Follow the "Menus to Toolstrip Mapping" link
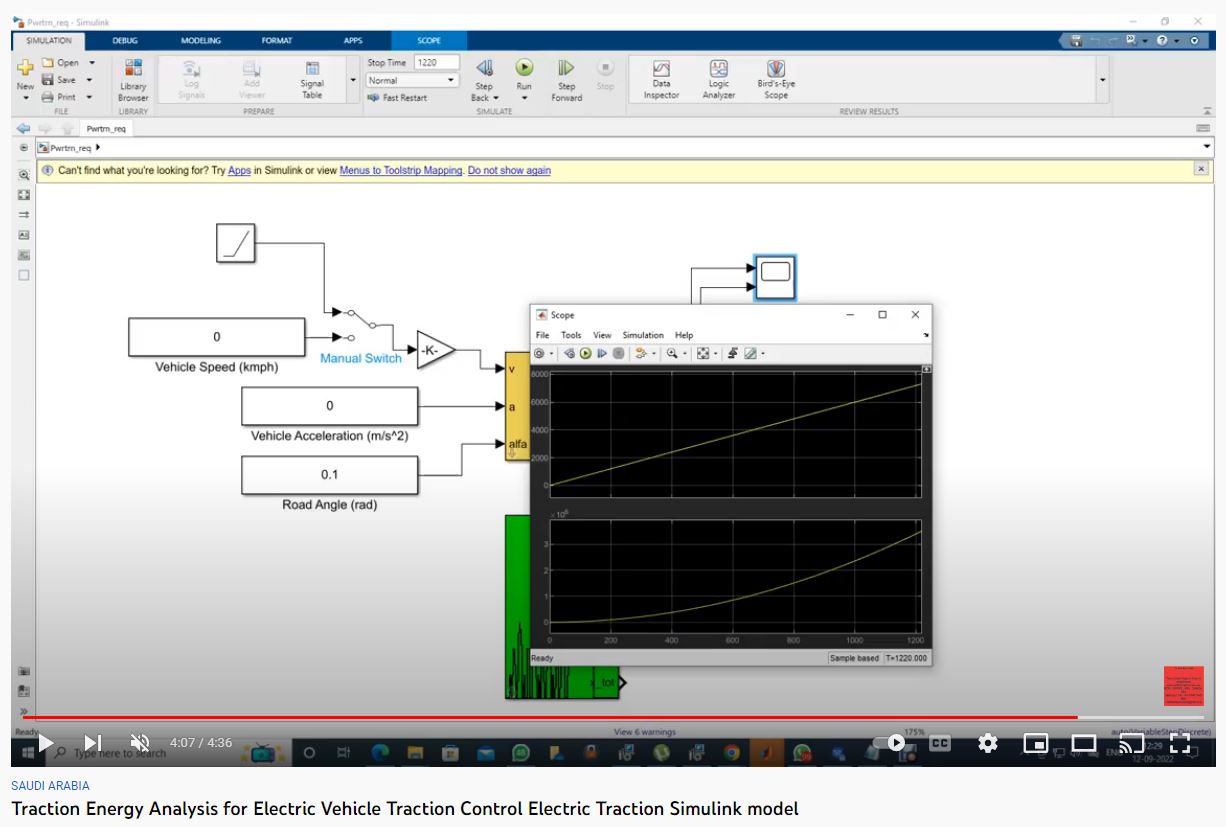This screenshot has width=1226, height=827. pyautogui.click(x=401, y=171)
